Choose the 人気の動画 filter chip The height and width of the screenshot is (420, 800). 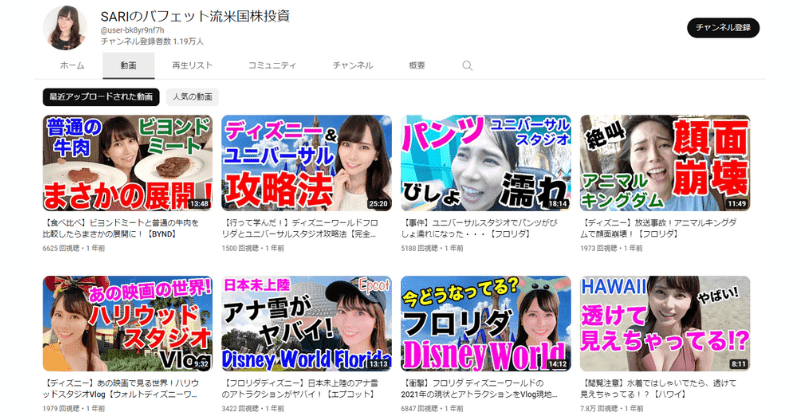(x=192, y=97)
